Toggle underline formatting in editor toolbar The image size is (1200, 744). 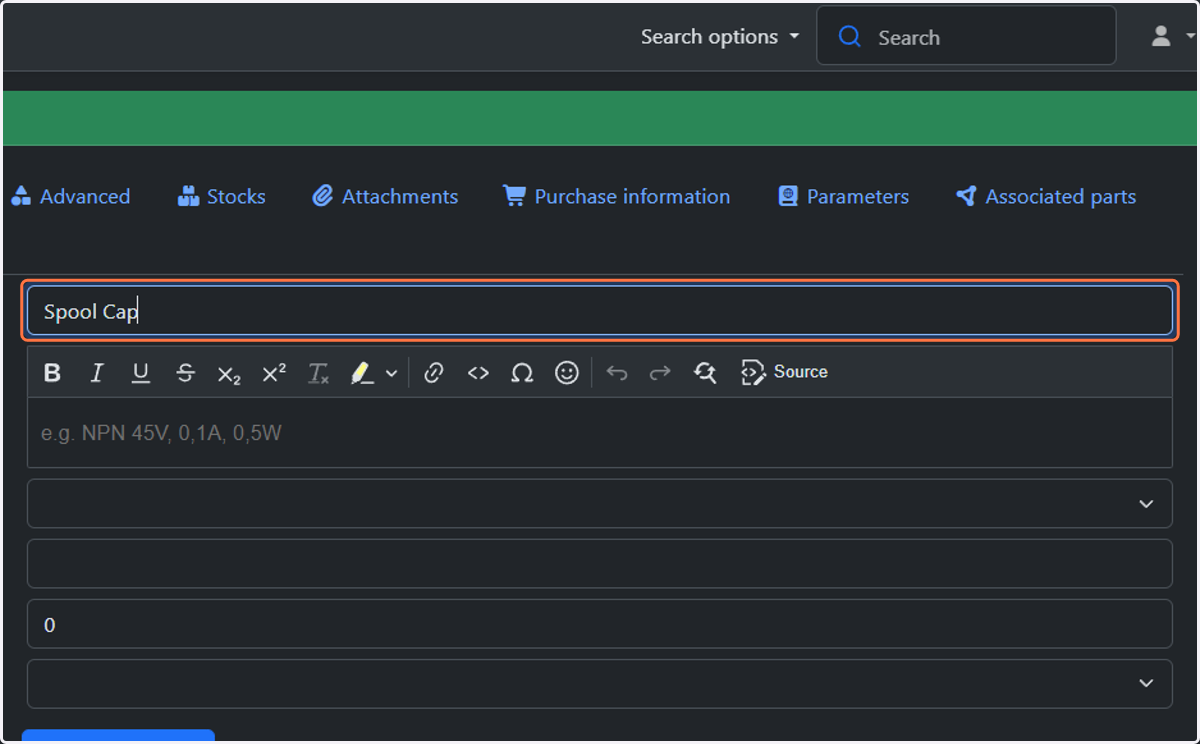[141, 373]
